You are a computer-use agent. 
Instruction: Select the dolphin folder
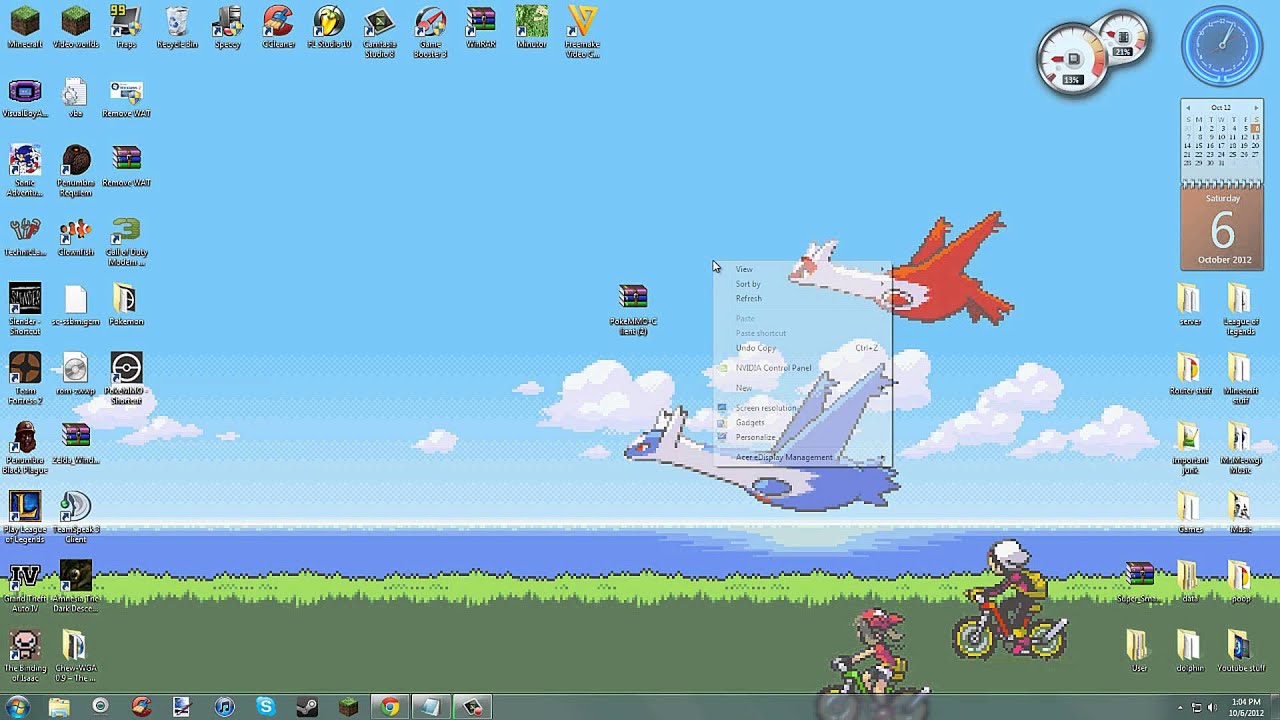[x=1190, y=651]
